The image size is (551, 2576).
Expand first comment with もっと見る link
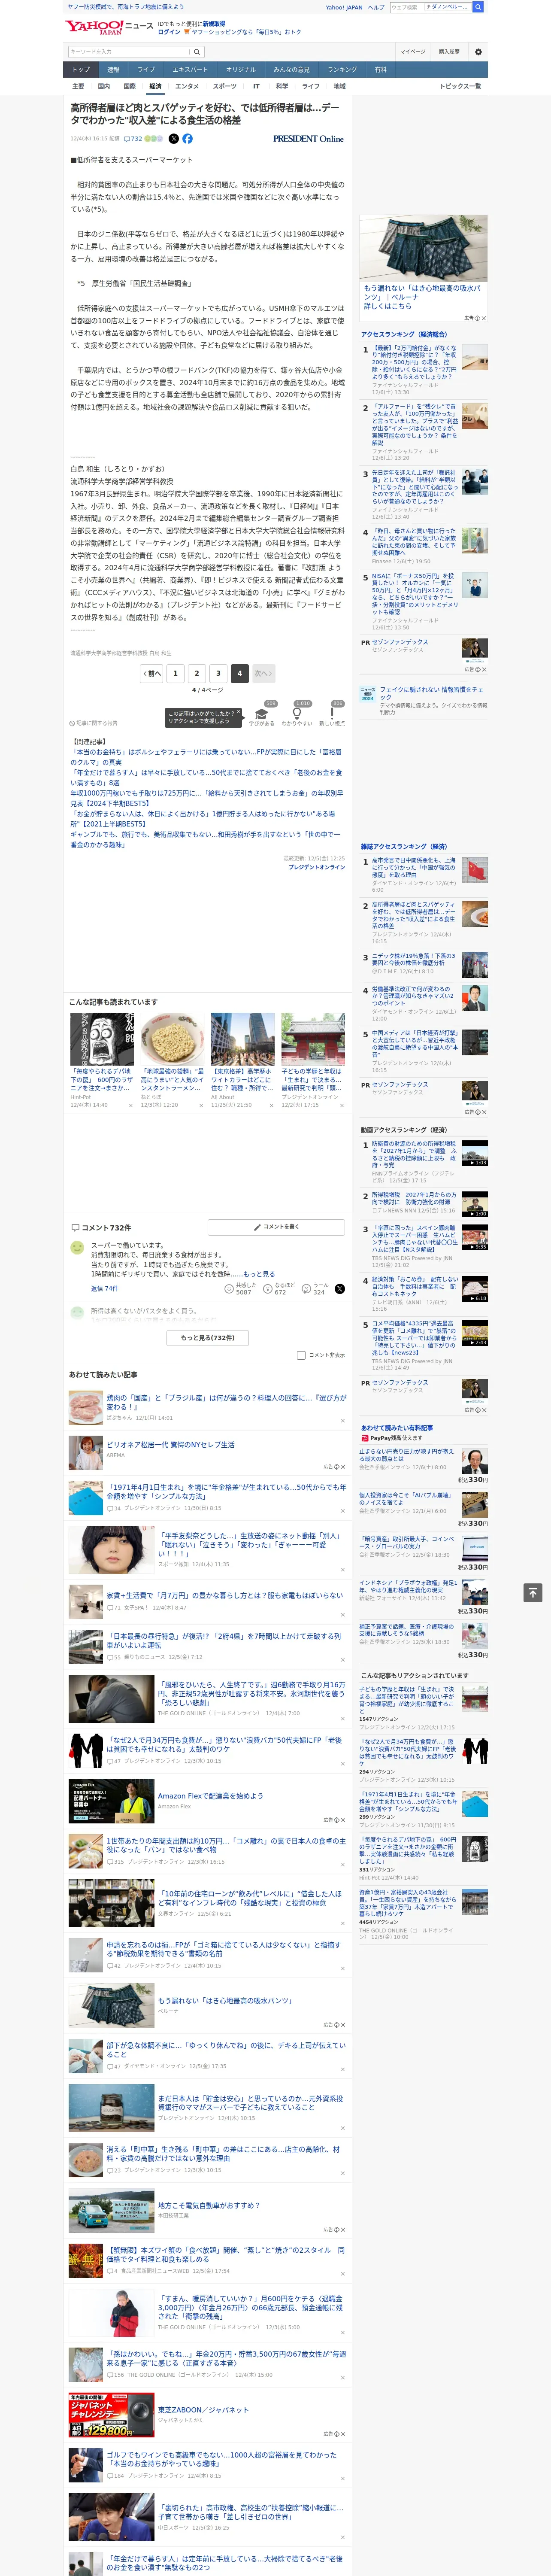click(x=259, y=1274)
